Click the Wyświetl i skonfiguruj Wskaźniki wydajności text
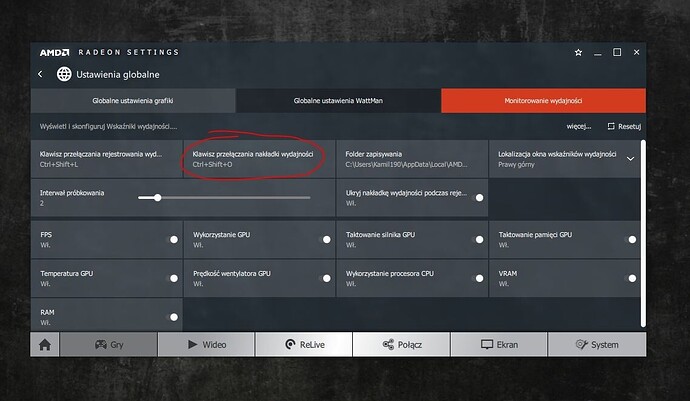690x401 pixels. [x=108, y=127]
